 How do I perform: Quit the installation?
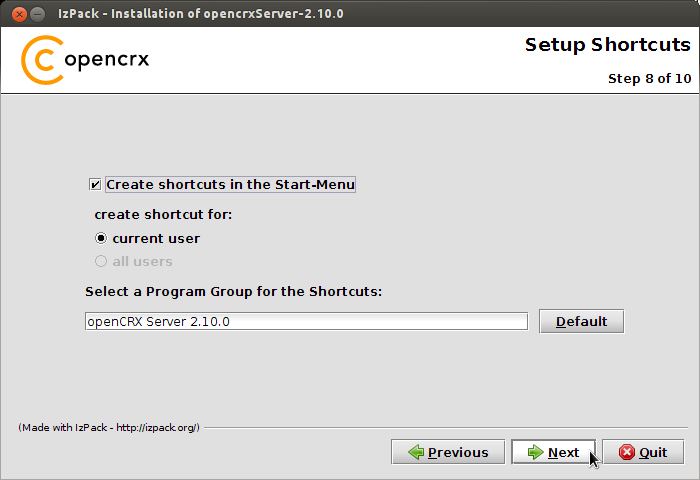[643, 452]
